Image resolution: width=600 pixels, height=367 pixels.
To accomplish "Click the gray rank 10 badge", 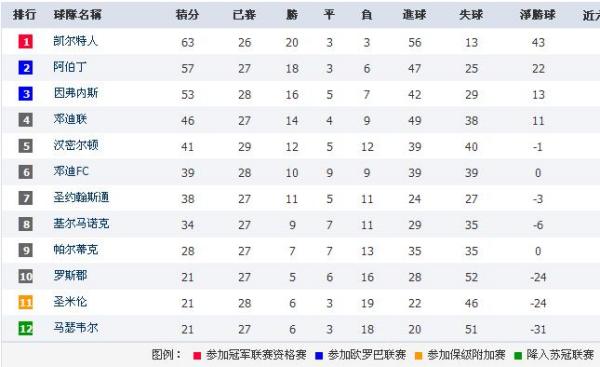I will [x=26, y=276].
